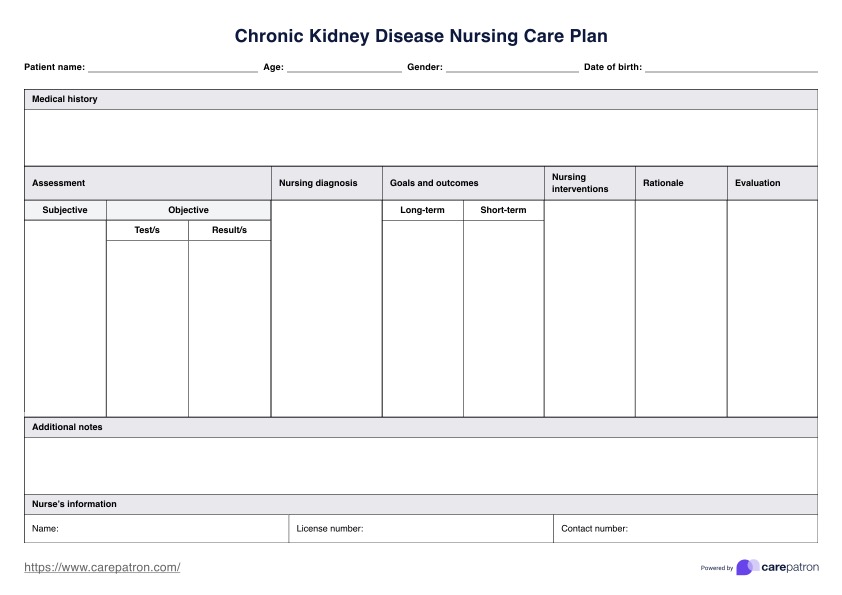Image resolution: width=842 pixels, height=595 pixels.
Task: Click the Rationale column empty cell
Action: tap(680, 308)
